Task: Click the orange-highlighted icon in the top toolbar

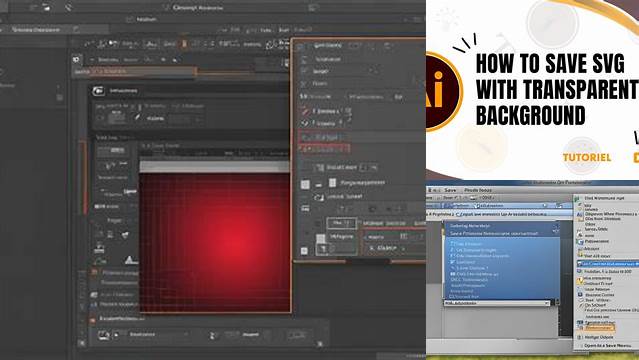Action: pos(184,44)
